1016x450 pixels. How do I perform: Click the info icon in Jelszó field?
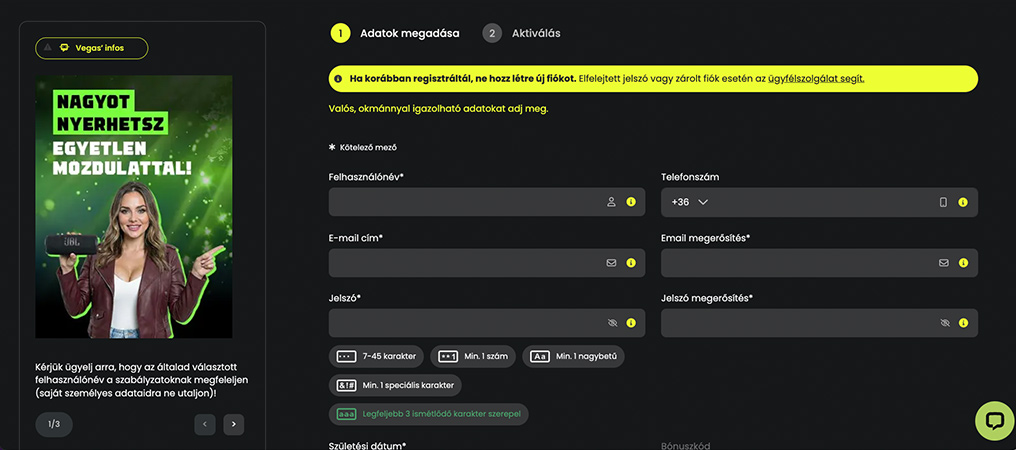[x=631, y=323]
